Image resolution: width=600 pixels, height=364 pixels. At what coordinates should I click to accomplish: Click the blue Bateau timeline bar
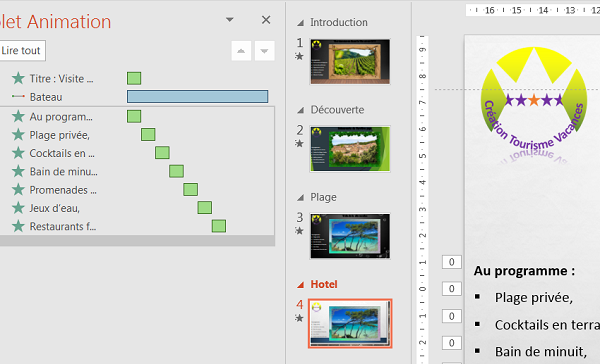(197, 96)
